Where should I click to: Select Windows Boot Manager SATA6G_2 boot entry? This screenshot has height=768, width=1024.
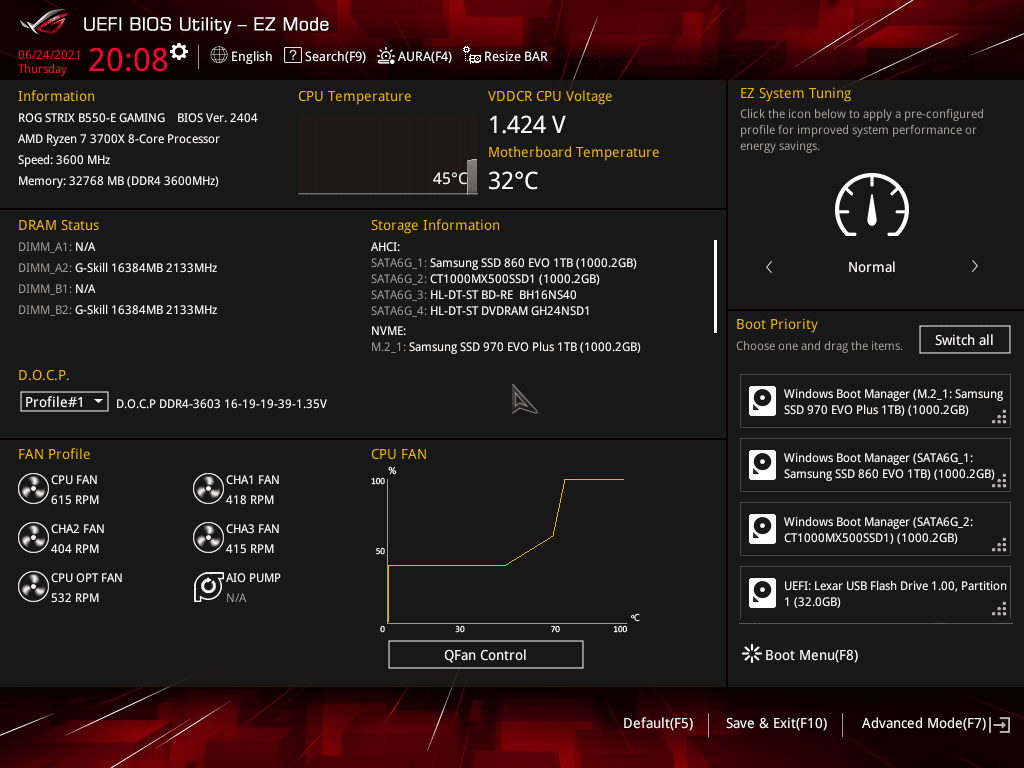pos(875,530)
